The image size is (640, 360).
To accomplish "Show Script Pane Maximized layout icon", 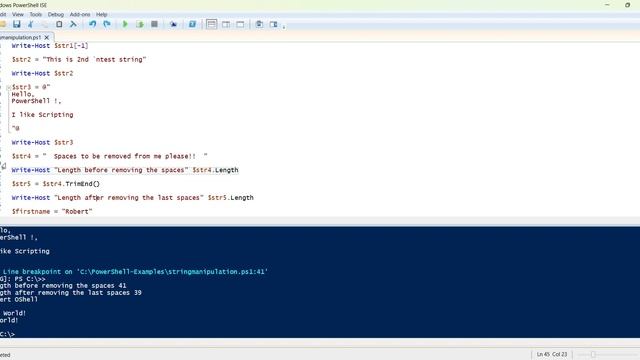I will (x=240, y=24).
